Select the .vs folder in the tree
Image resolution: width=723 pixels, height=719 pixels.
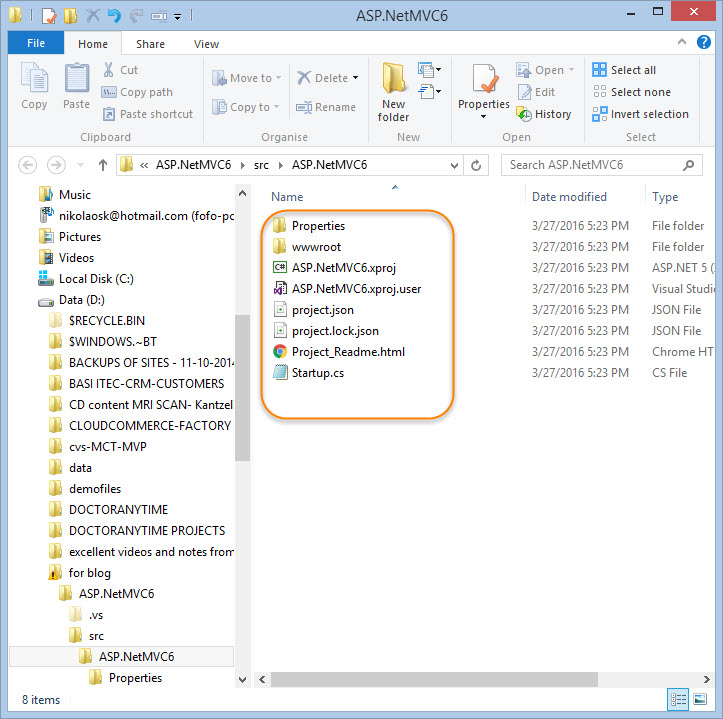tap(86, 615)
